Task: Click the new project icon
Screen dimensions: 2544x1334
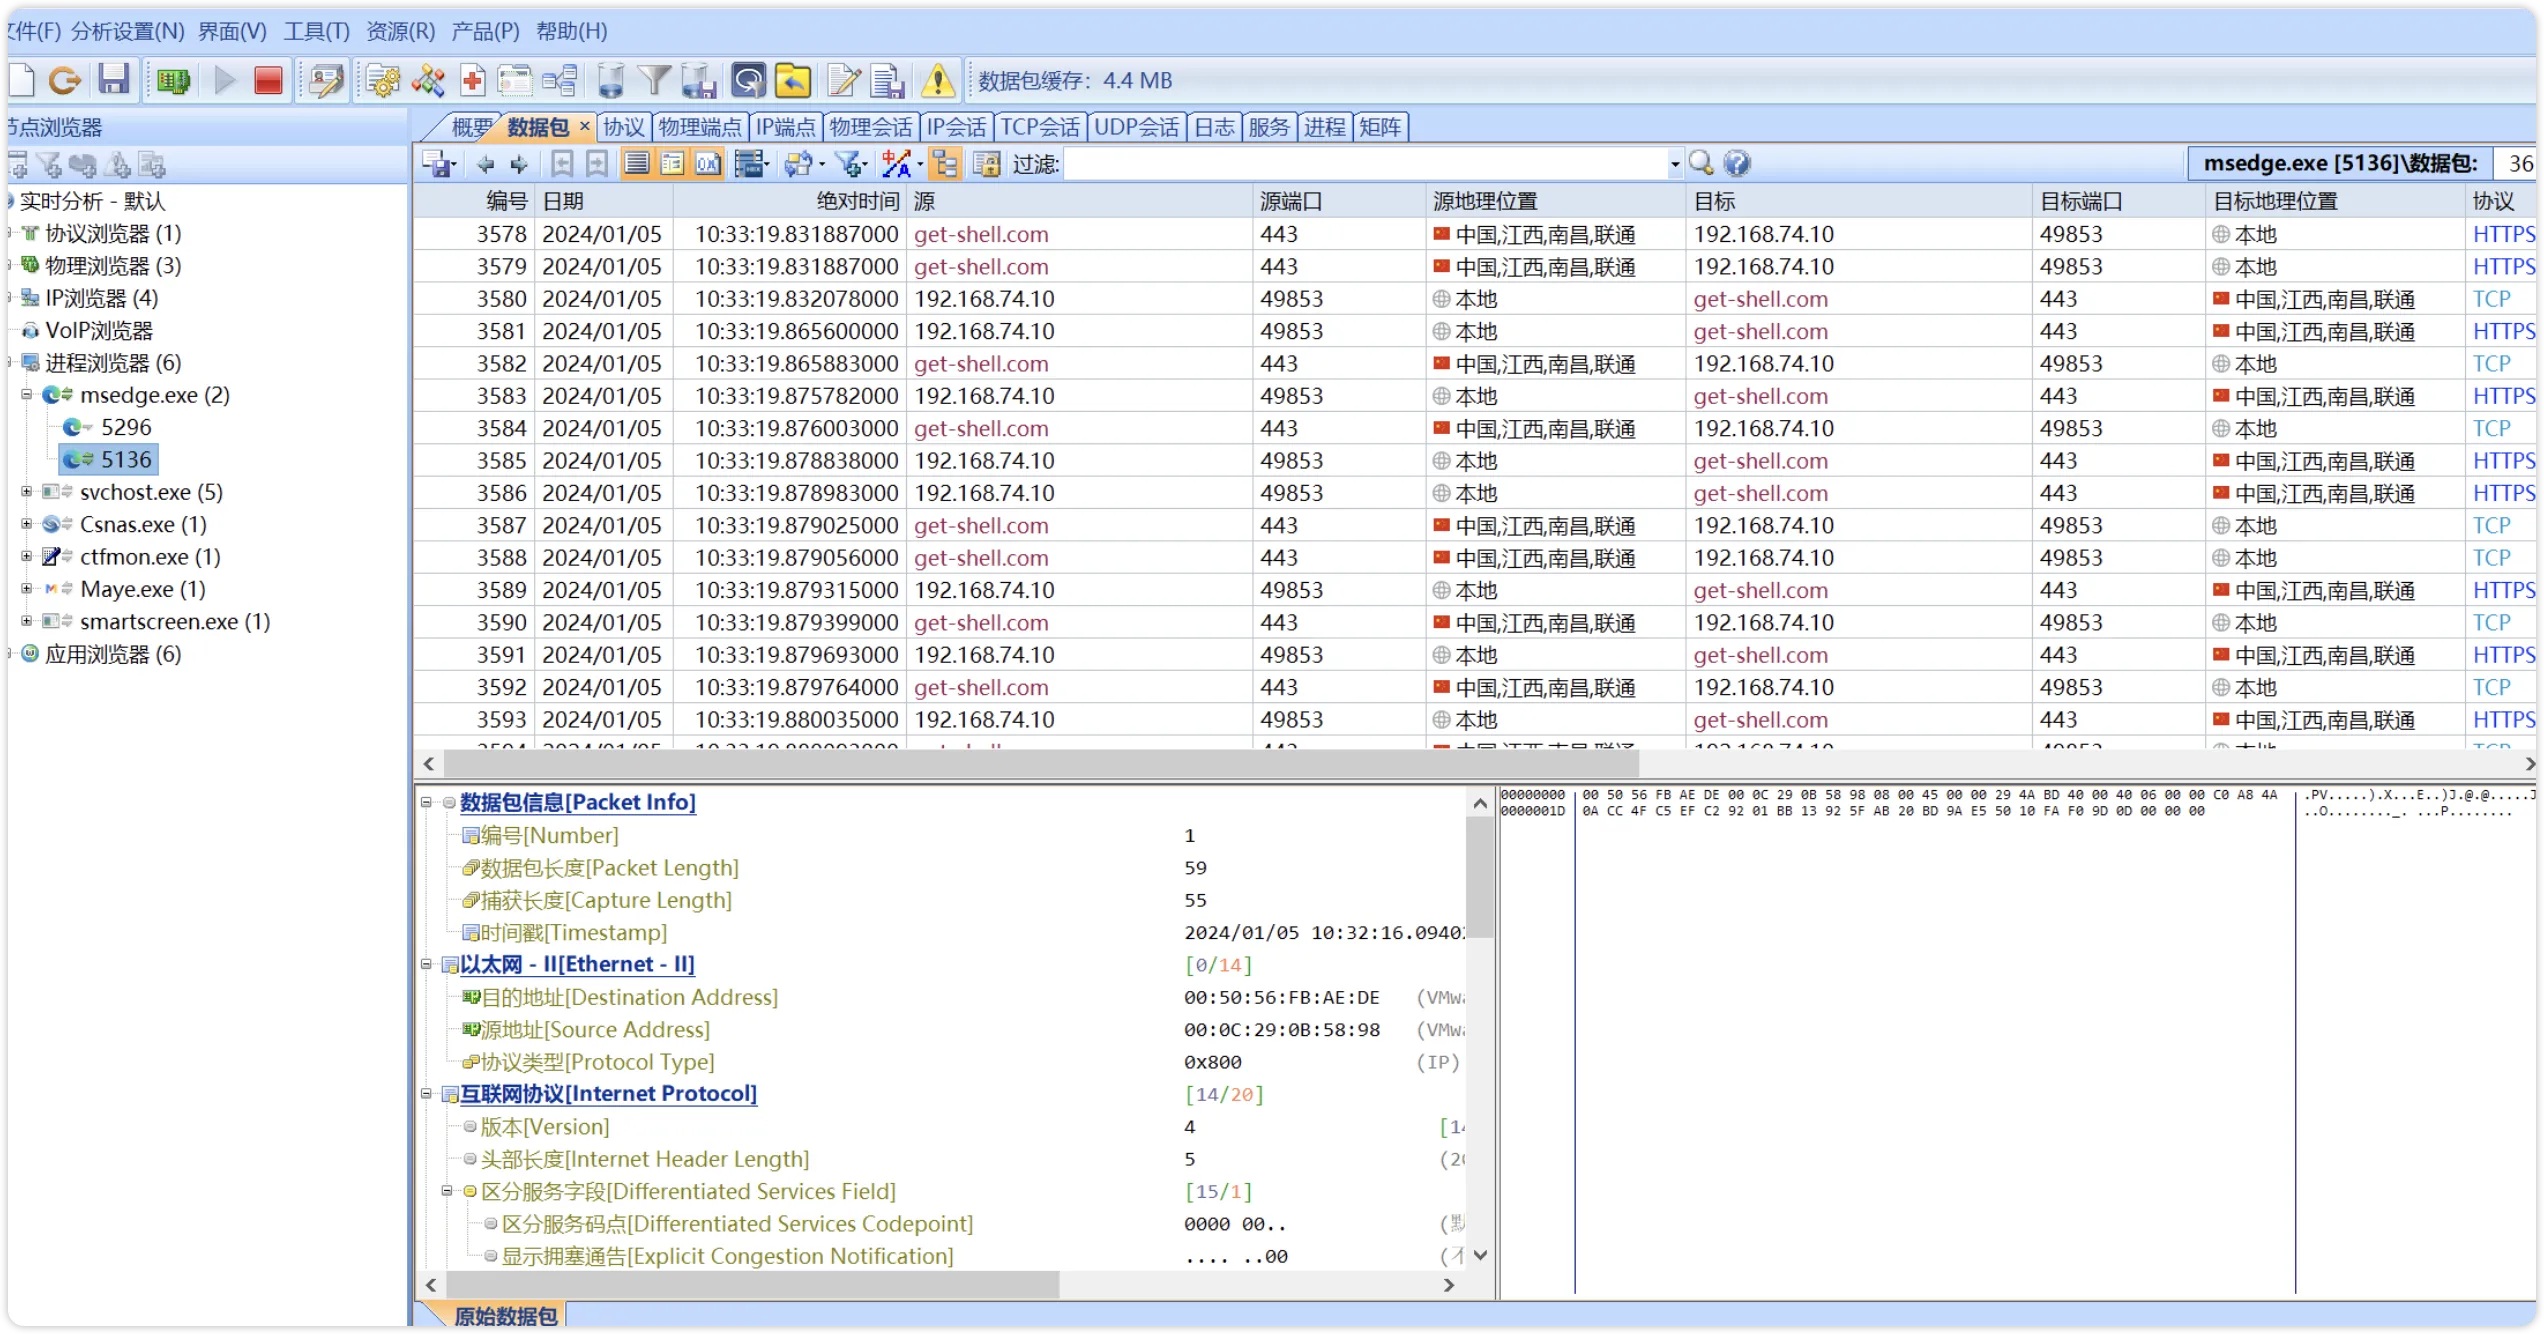Action: coord(22,80)
